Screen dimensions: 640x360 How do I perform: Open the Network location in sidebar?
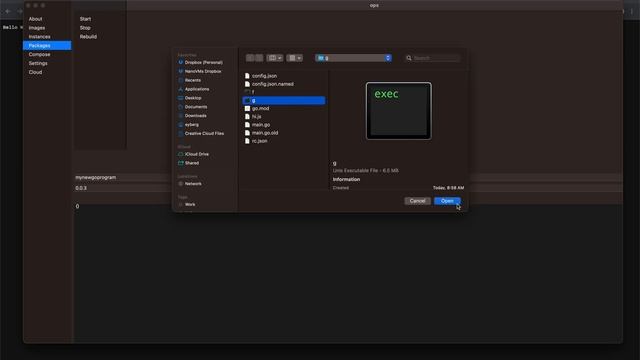tap(193, 184)
